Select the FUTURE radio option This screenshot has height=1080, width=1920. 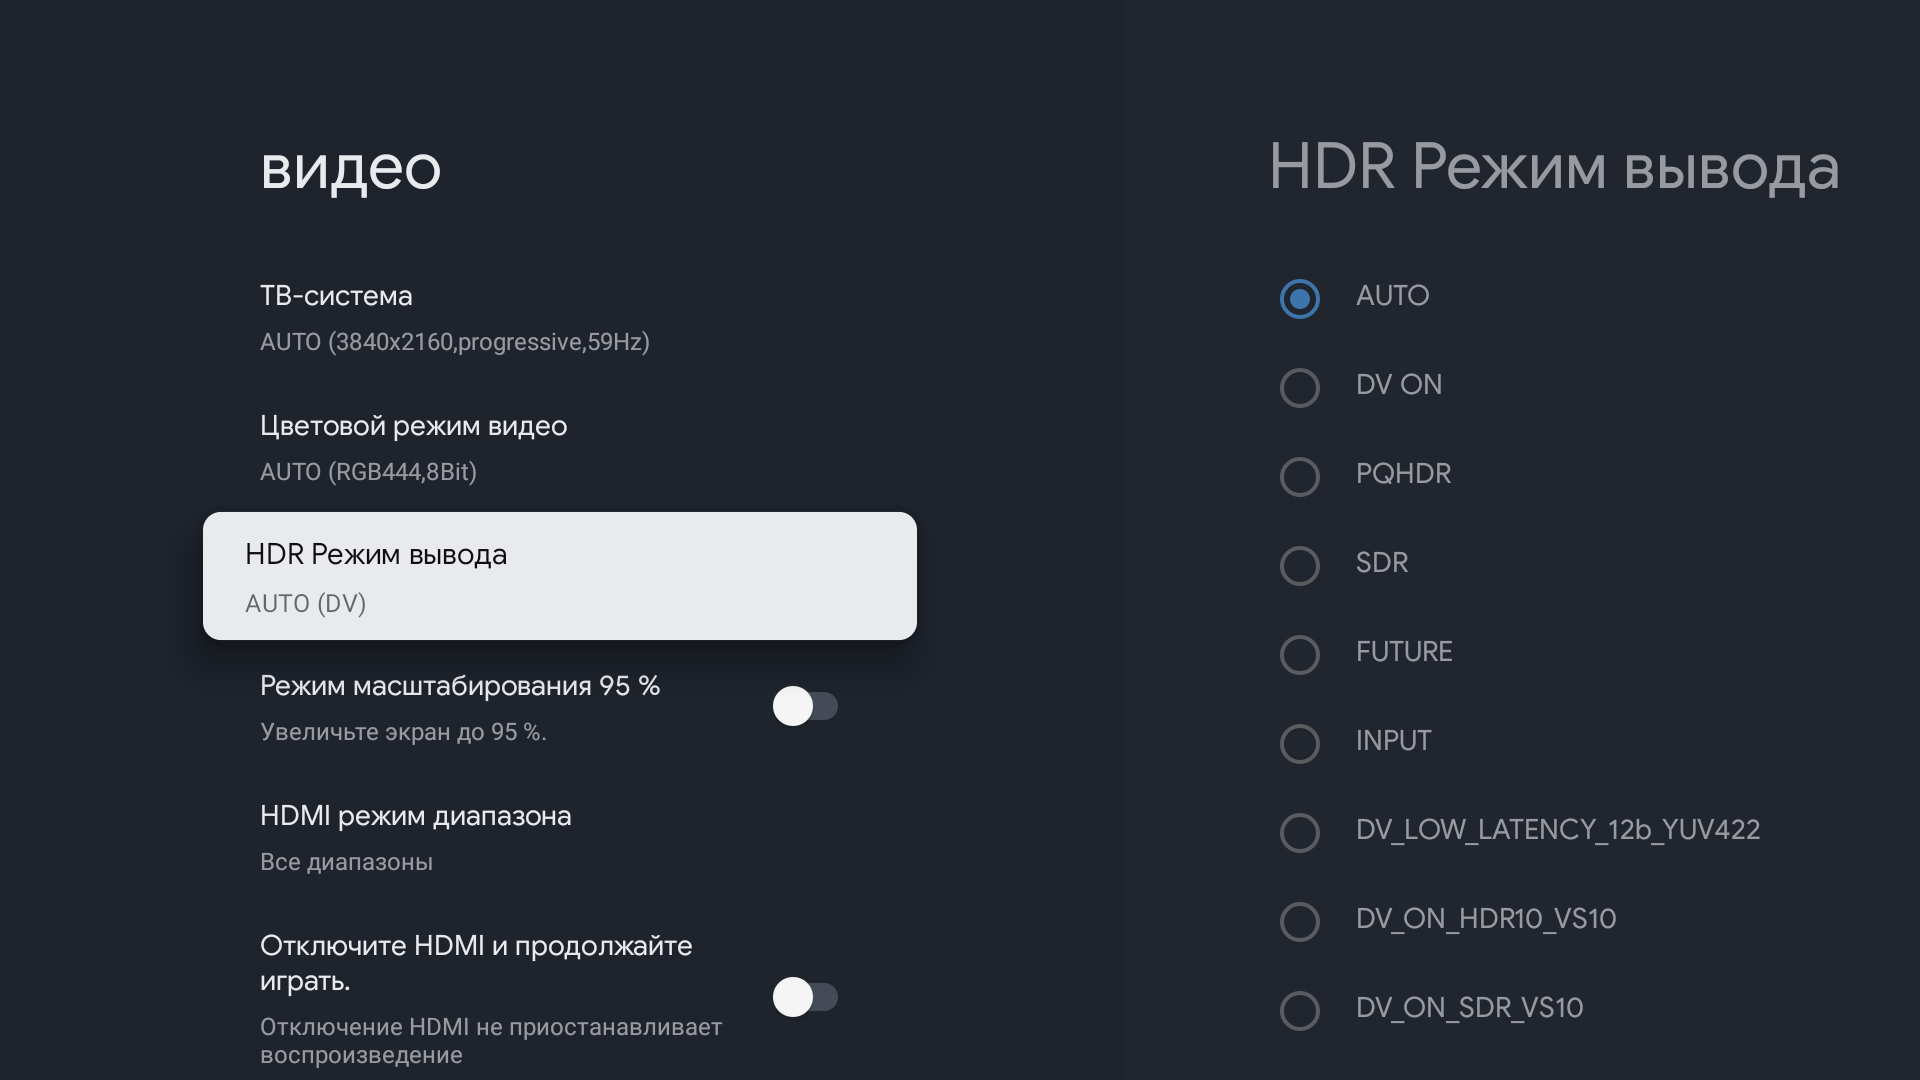[1300, 654]
